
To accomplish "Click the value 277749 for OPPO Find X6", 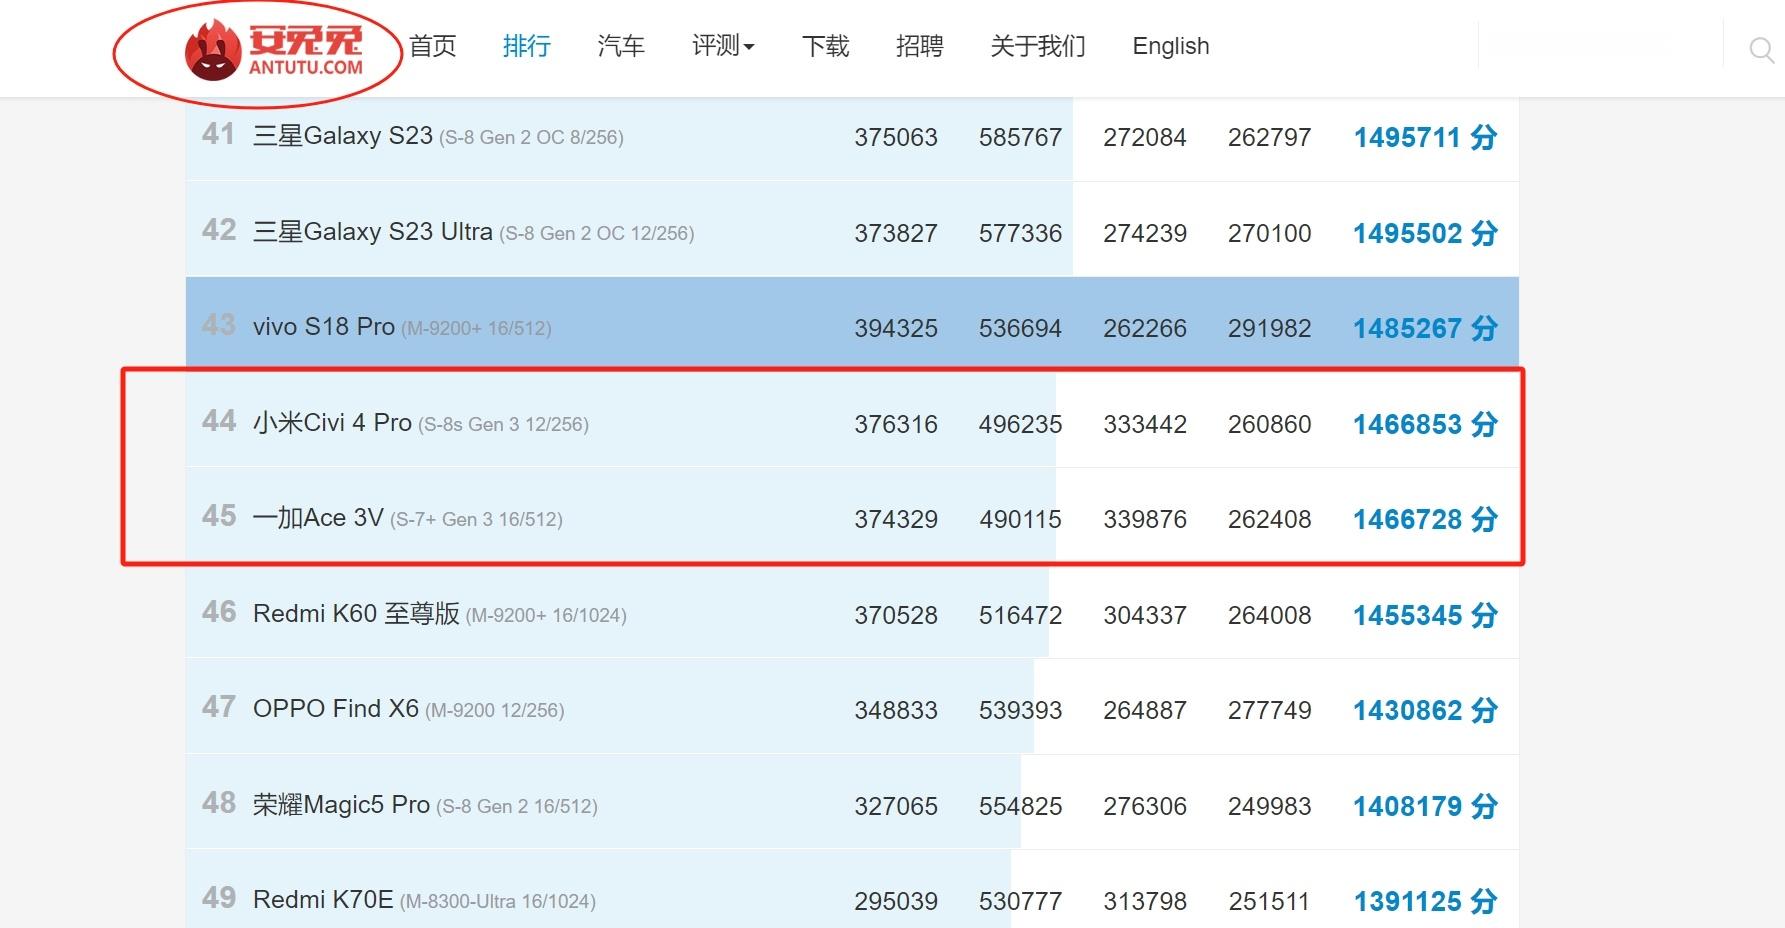I will (x=1270, y=710).
